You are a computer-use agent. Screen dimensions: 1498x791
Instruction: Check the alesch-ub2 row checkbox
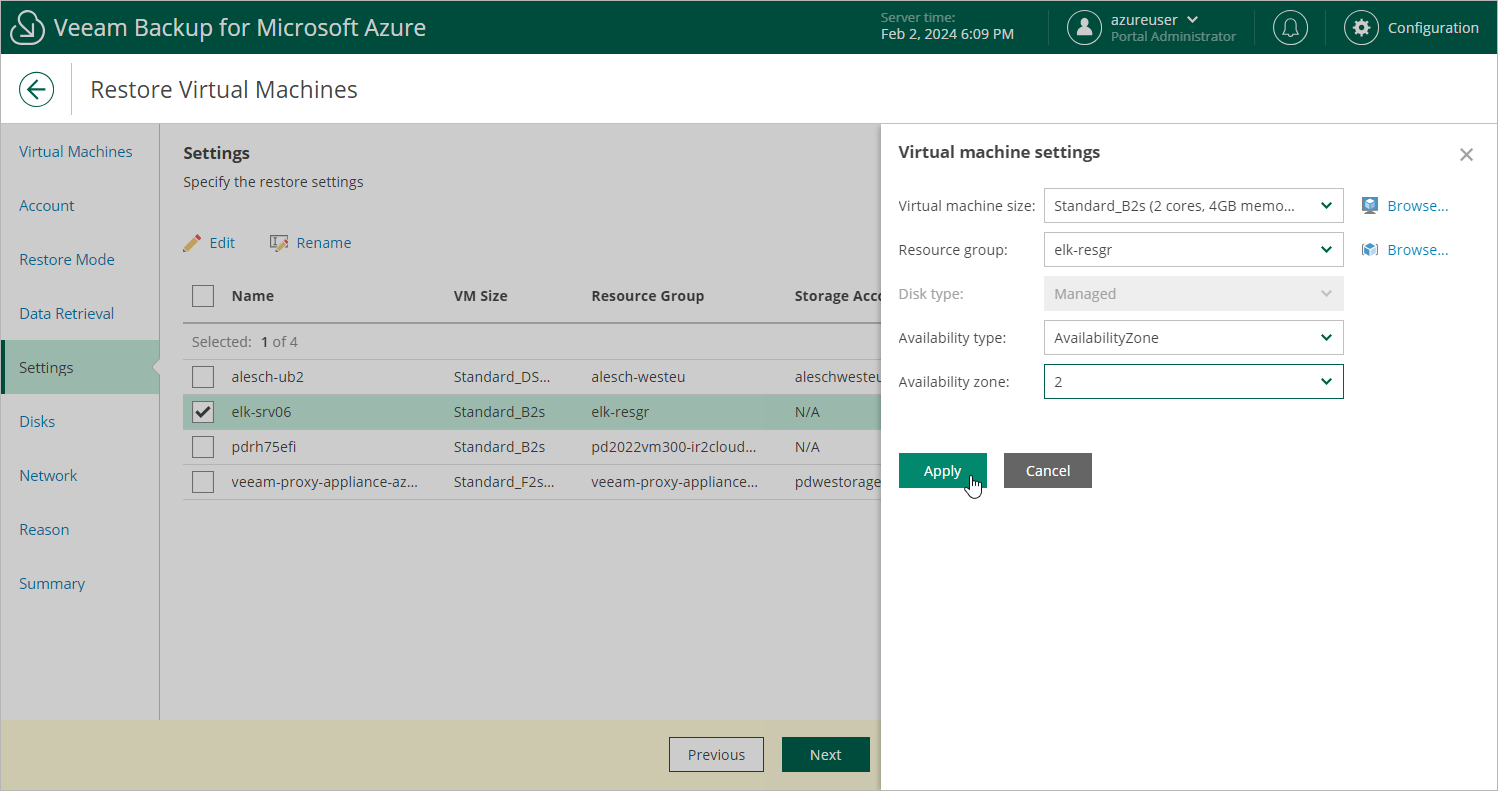click(x=203, y=377)
